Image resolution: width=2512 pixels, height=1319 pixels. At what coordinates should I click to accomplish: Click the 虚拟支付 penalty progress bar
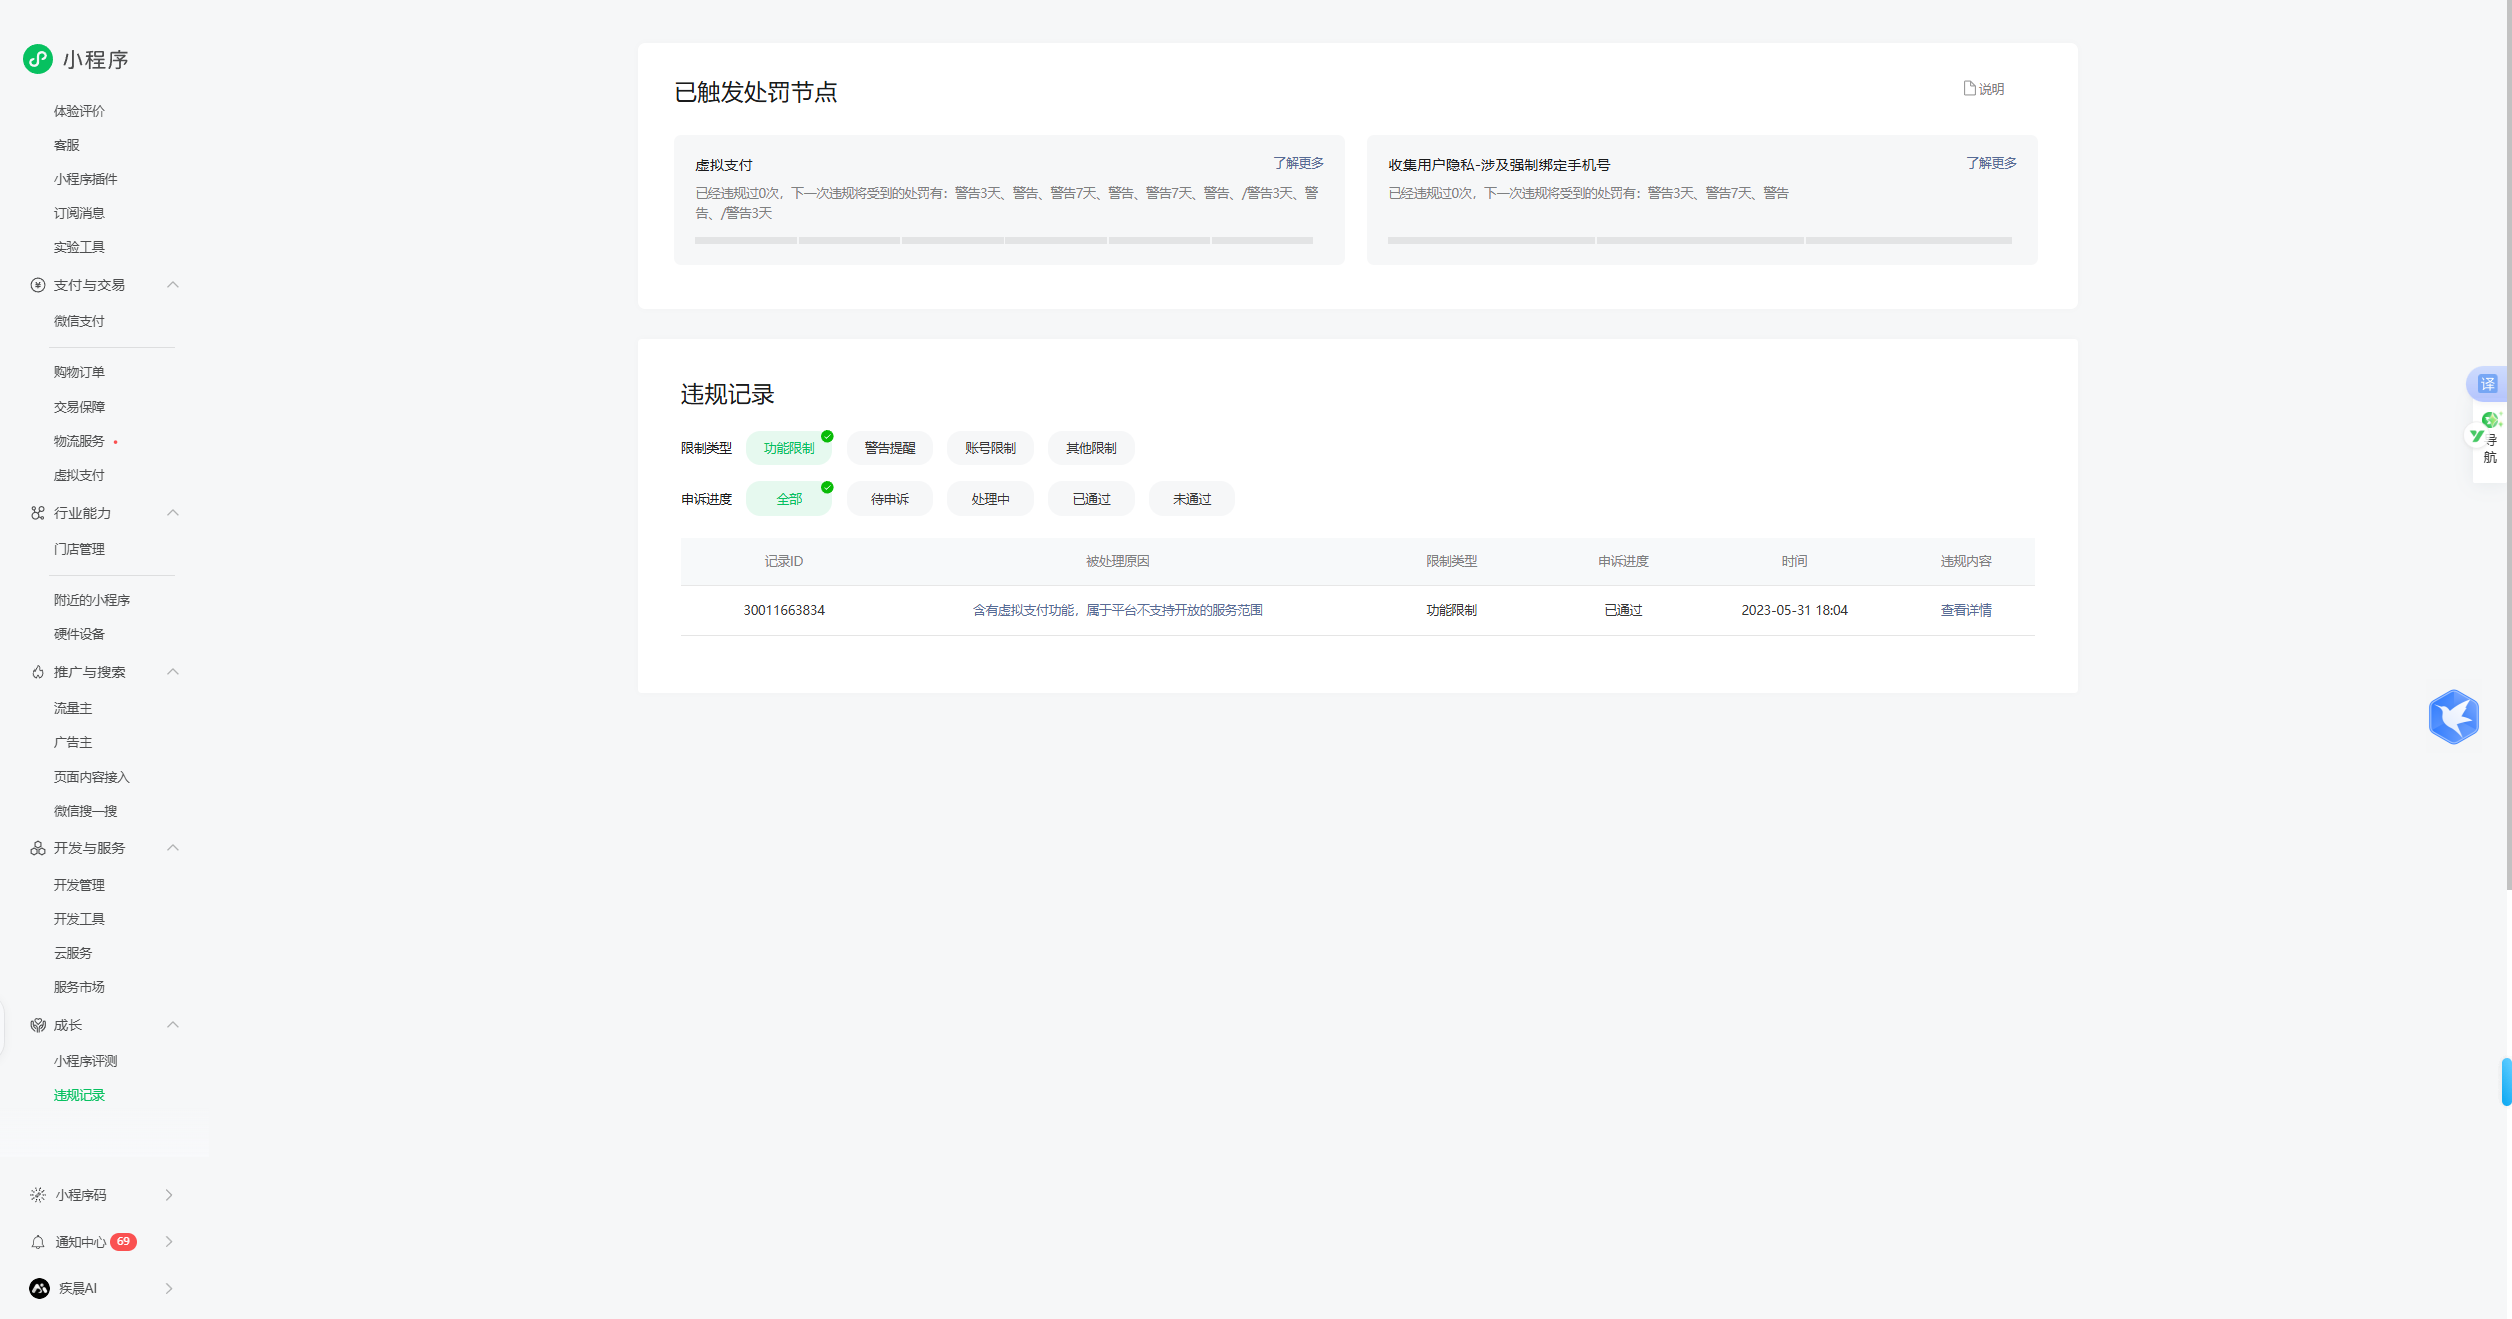(x=1003, y=241)
